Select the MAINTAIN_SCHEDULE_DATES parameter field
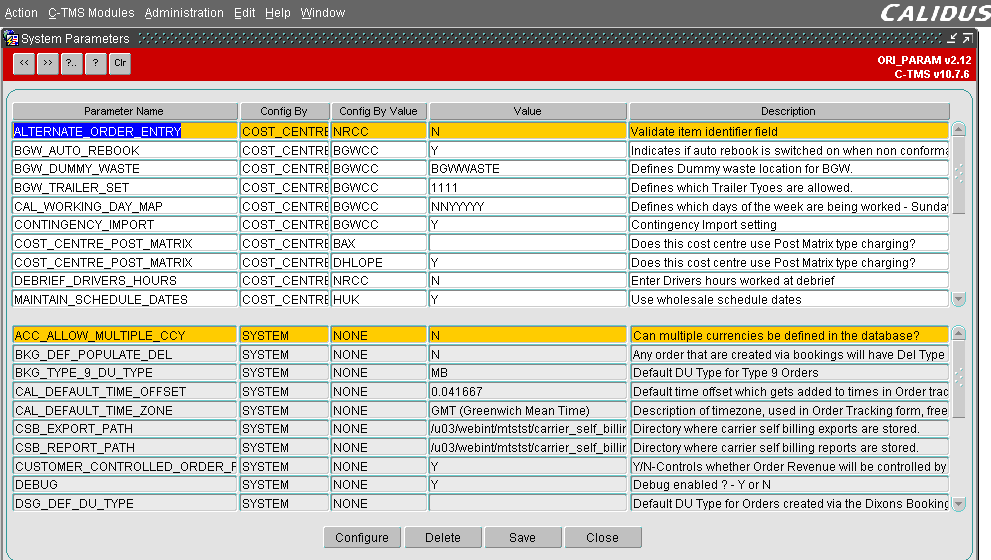The height and width of the screenshot is (560, 991). pyautogui.click(x=125, y=300)
